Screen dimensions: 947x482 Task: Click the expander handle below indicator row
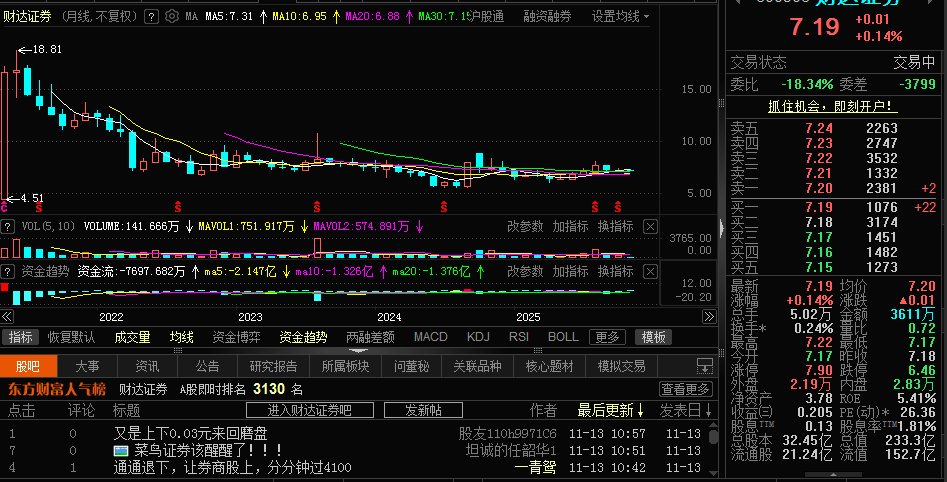pos(358,350)
